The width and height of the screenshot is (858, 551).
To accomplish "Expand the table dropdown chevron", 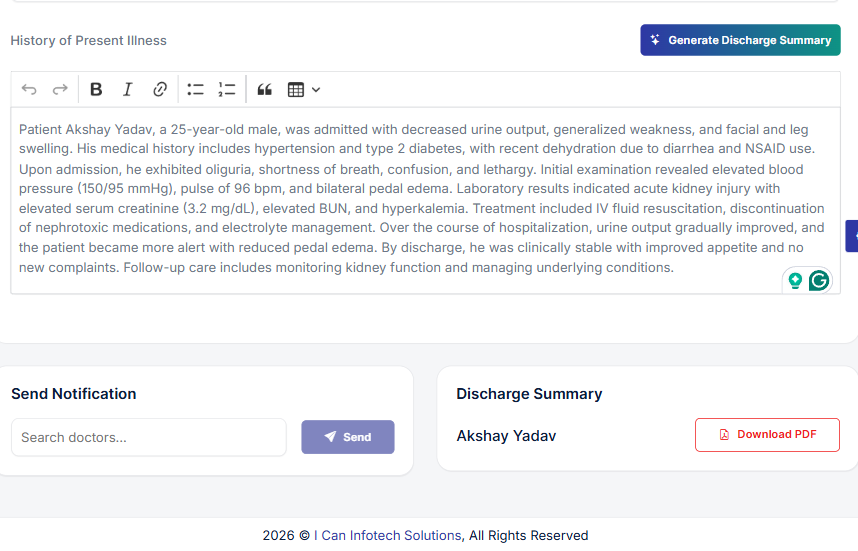I will (x=316, y=90).
